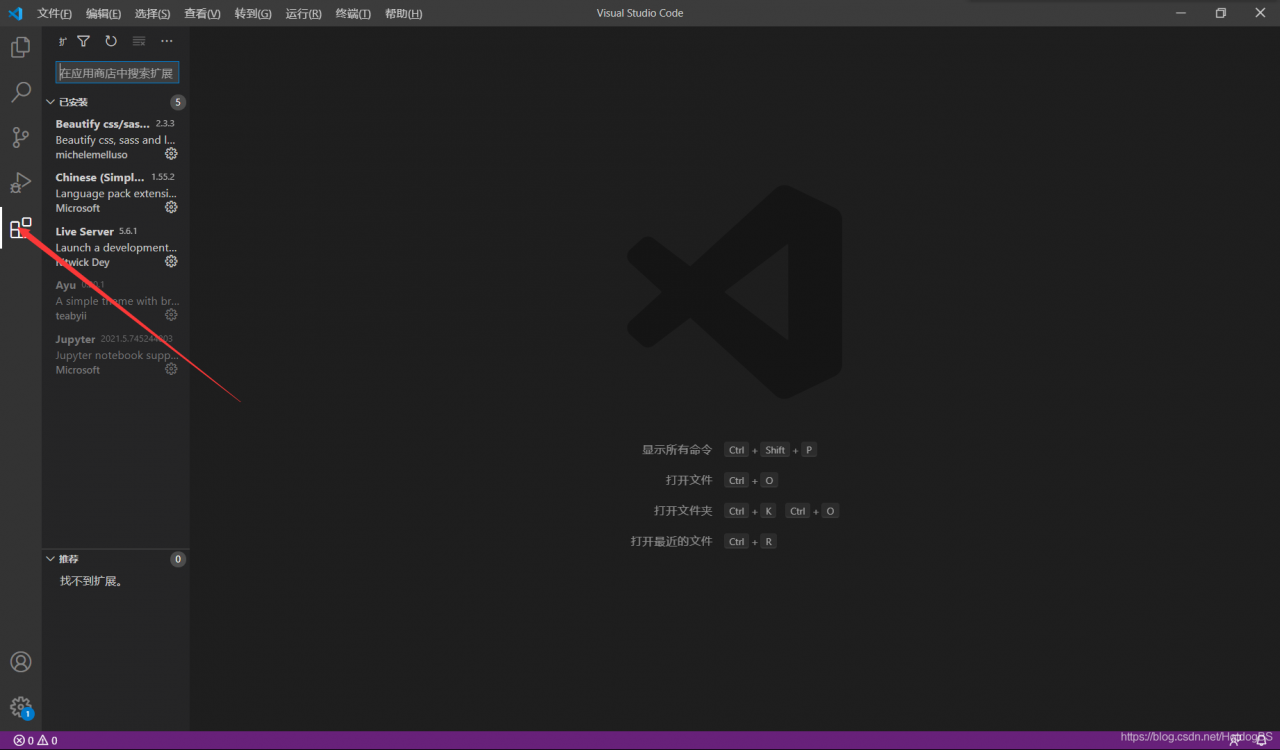Click the 找不到扩展。 message
This screenshot has height=750, width=1280.
pos(91,581)
